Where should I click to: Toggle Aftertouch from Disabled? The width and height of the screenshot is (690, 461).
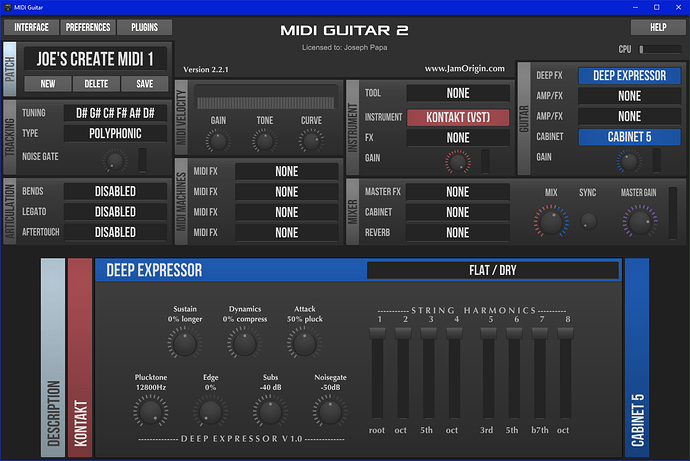coord(115,232)
